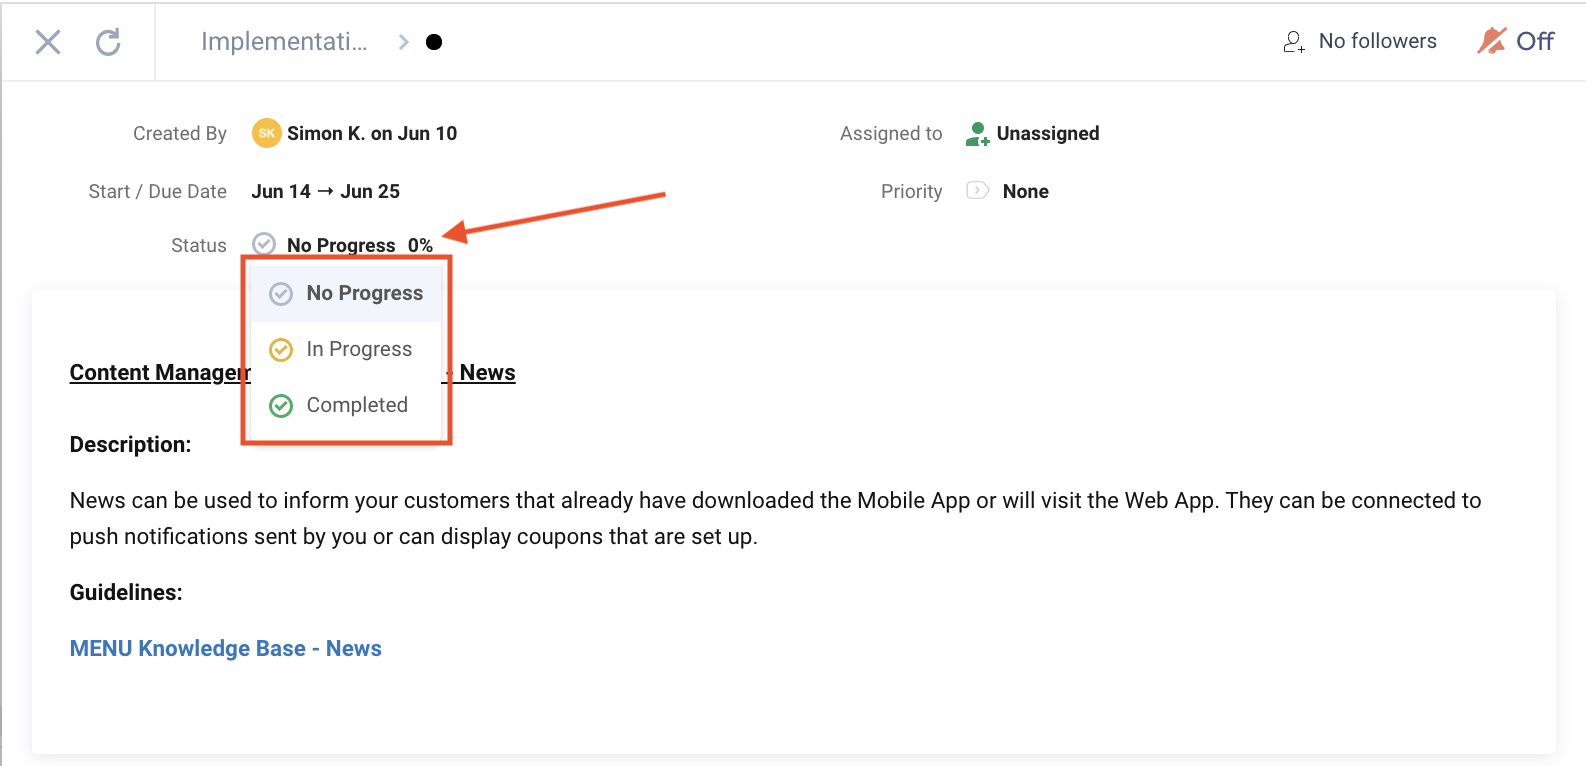
Task: Click the yellow In Progress icon
Action: [281, 349]
